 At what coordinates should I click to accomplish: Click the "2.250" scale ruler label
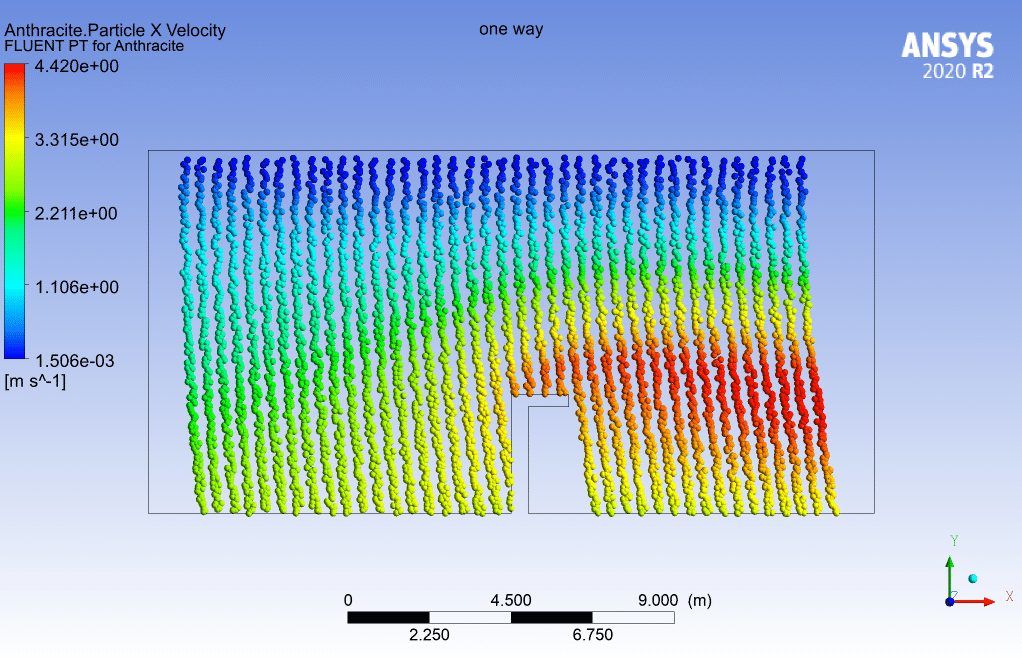[429, 635]
